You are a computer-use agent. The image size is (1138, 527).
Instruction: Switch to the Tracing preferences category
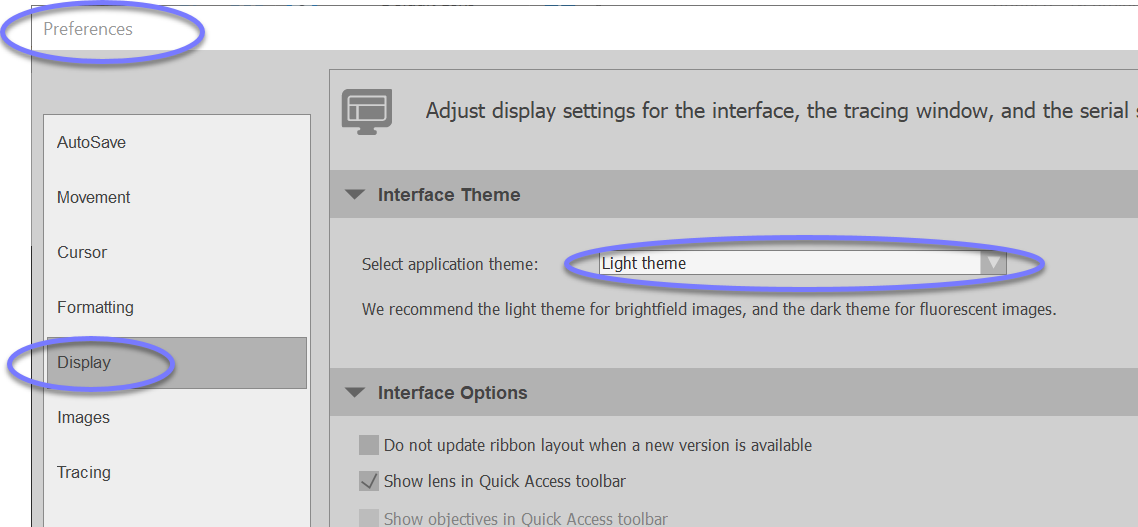84,473
